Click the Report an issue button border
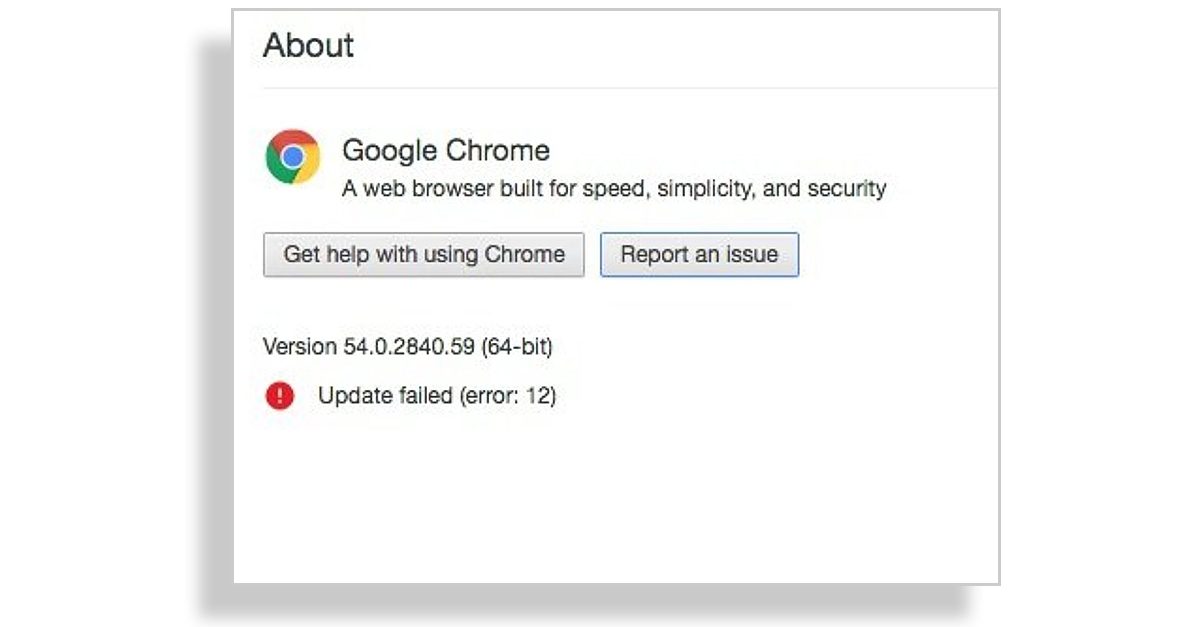 [x=698, y=234]
